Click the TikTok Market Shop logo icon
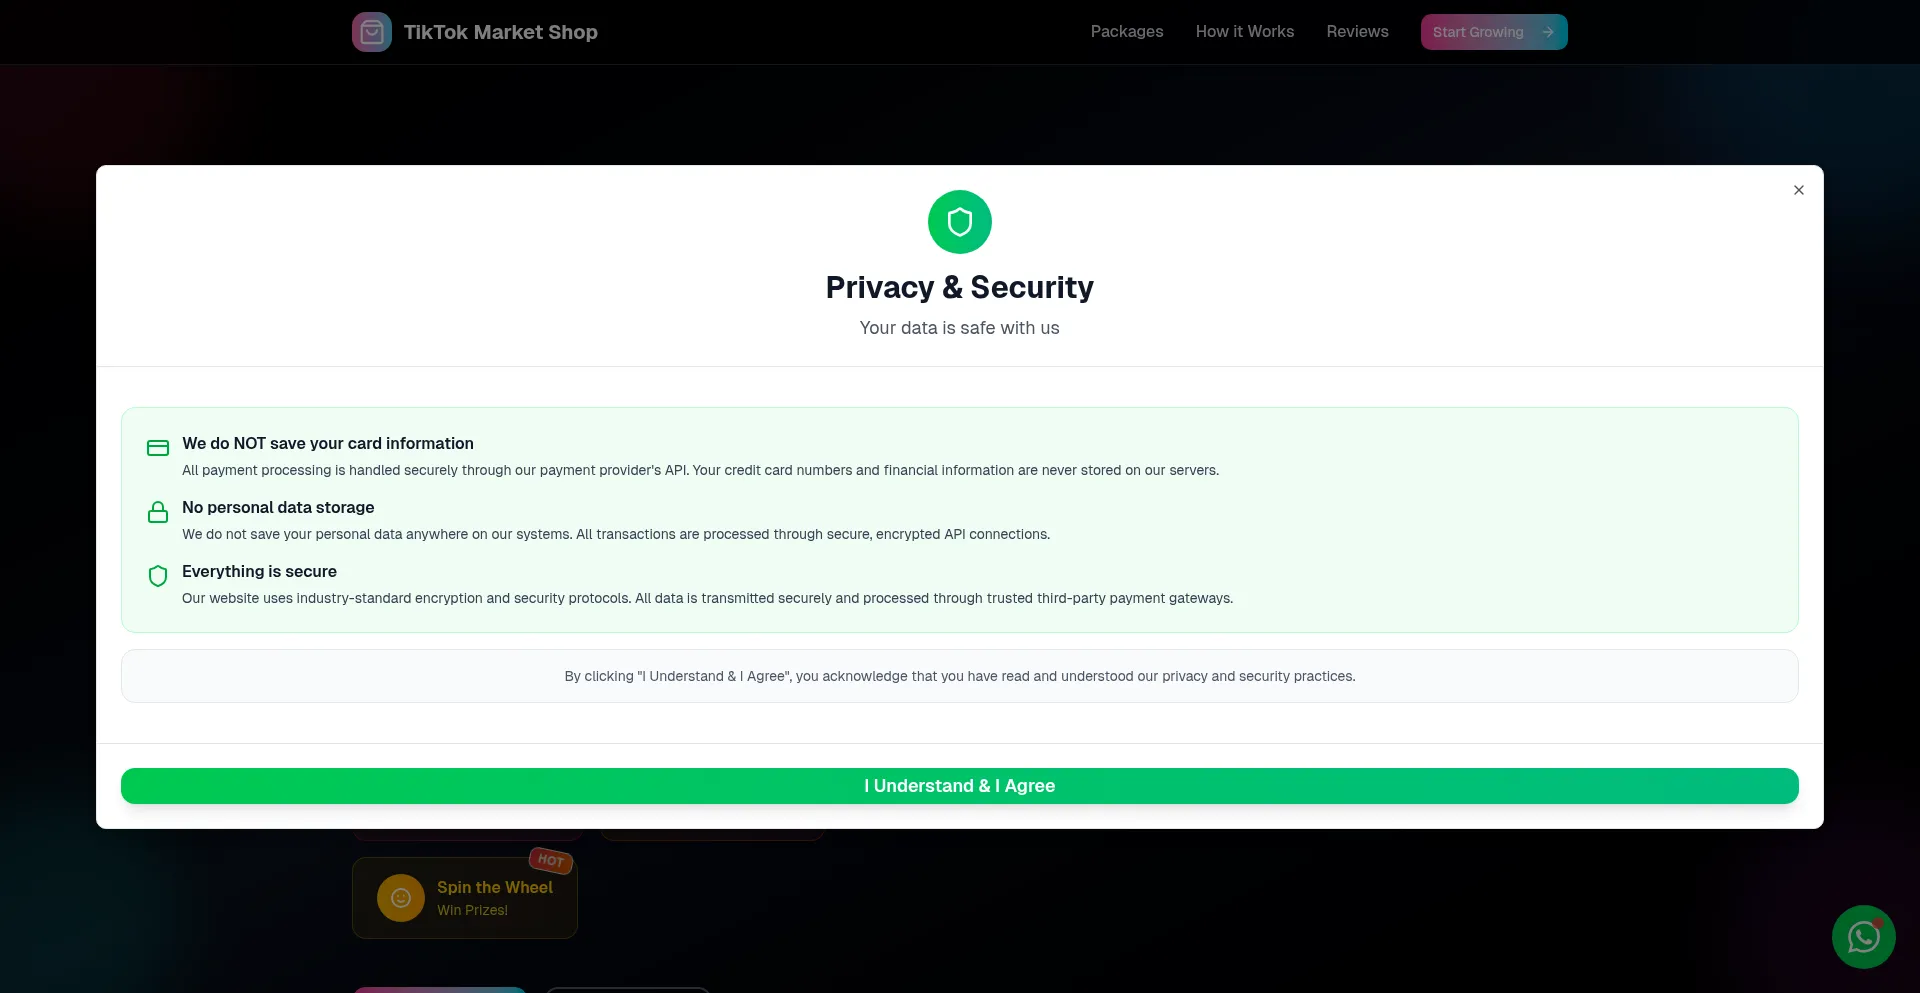 [372, 32]
